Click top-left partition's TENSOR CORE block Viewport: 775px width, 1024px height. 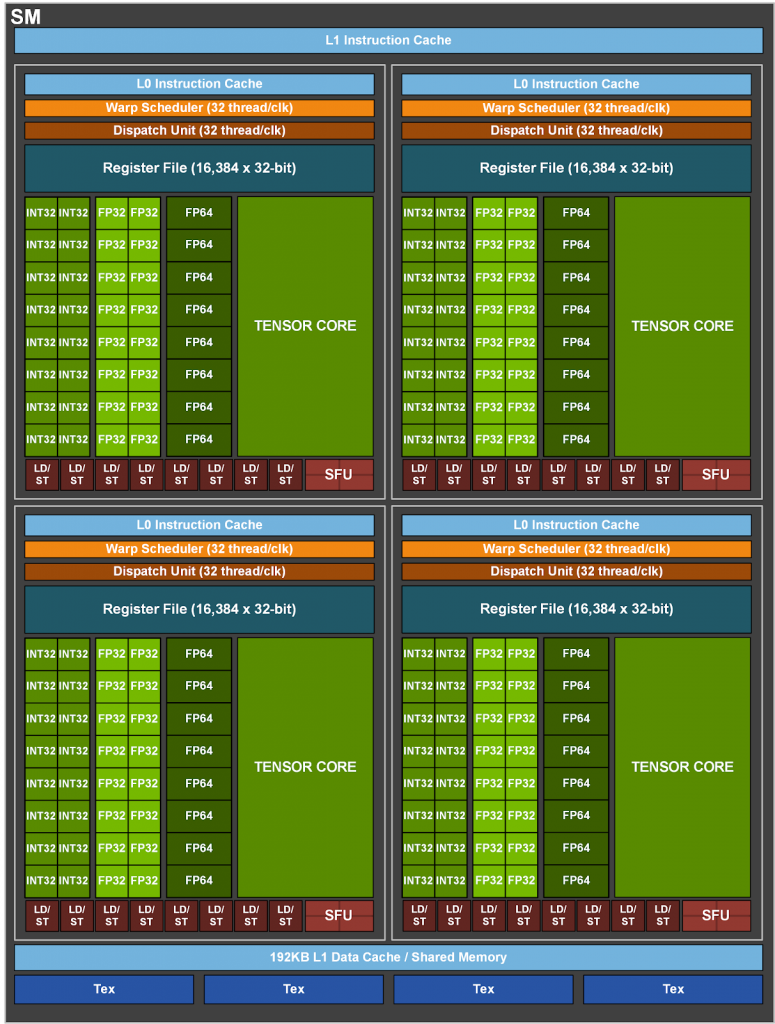[x=305, y=326]
